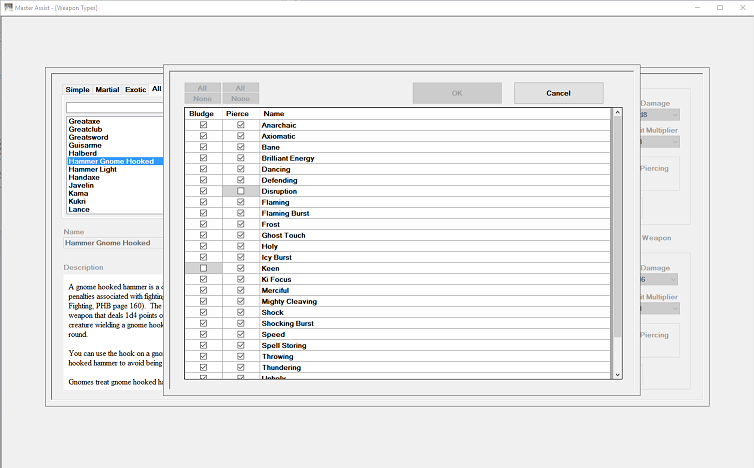Select Guisarme in weapon list
This screenshot has height=468, width=754.
point(115,145)
